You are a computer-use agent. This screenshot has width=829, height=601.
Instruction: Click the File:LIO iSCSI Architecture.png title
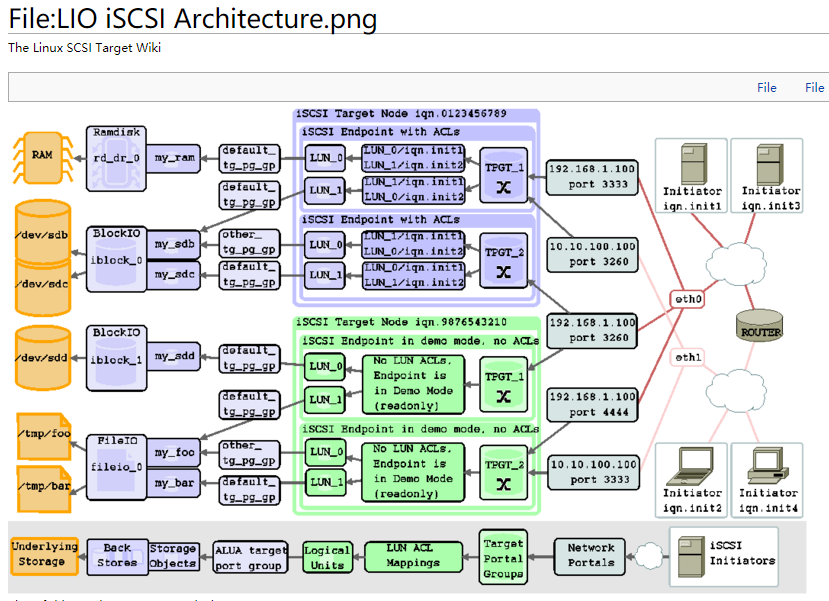tap(190, 19)
